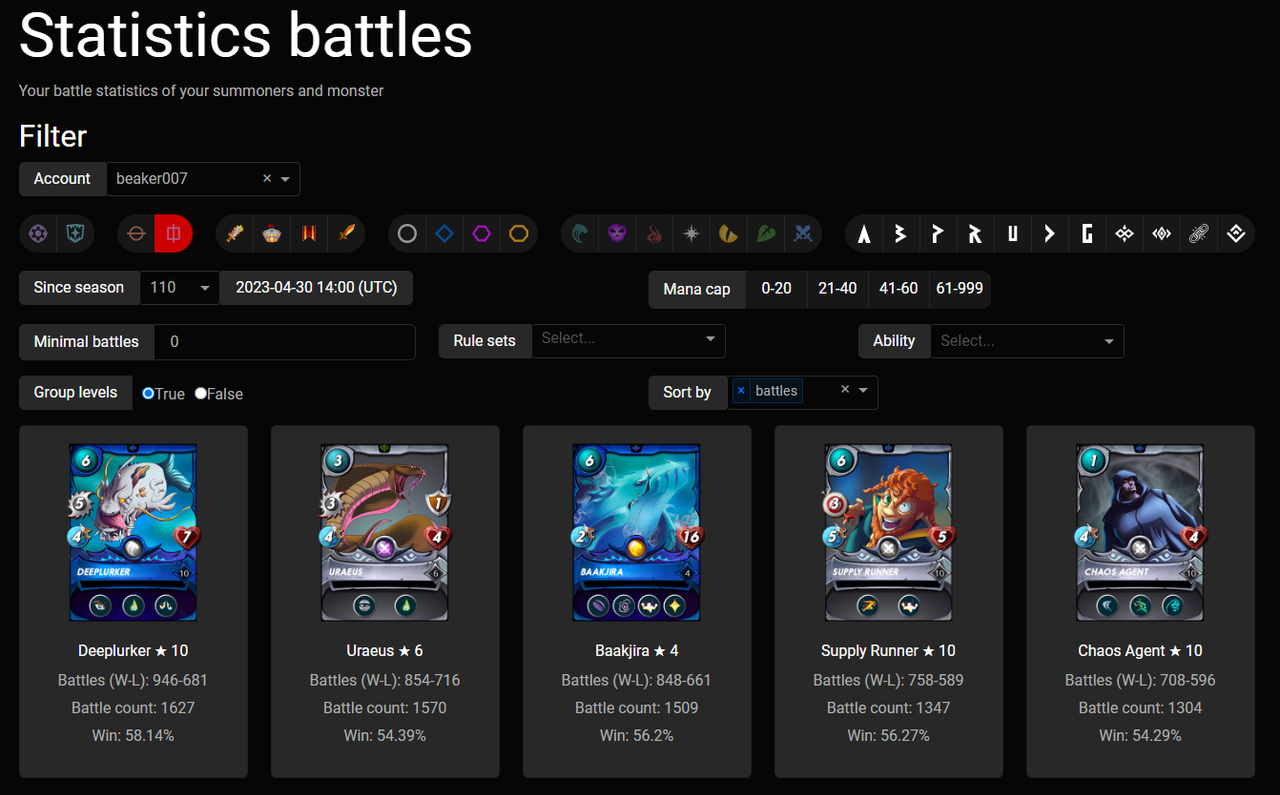Select True for Group levels
Viewport: 1280px width, 795px height.
pos(148,394)
